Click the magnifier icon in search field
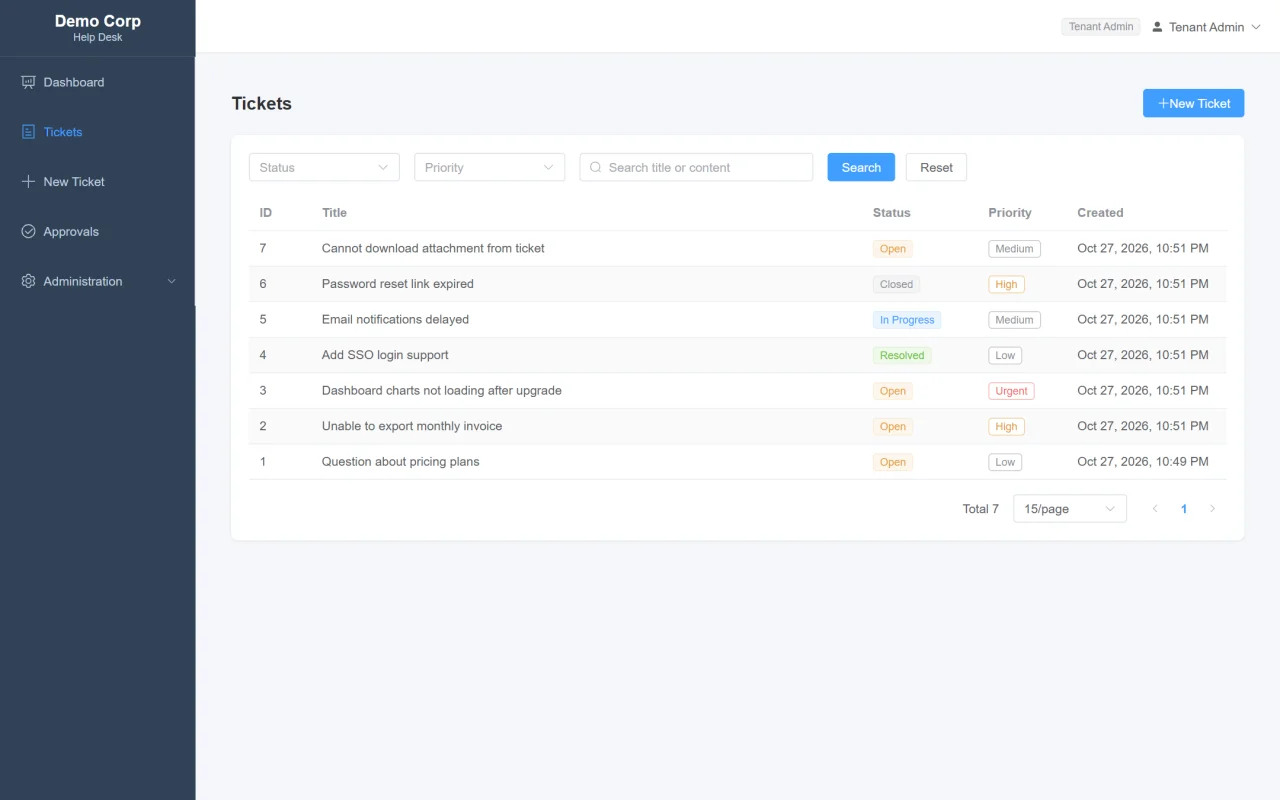Image resolution: width=1280 pixels, height=800 pixels. [596, 168]
